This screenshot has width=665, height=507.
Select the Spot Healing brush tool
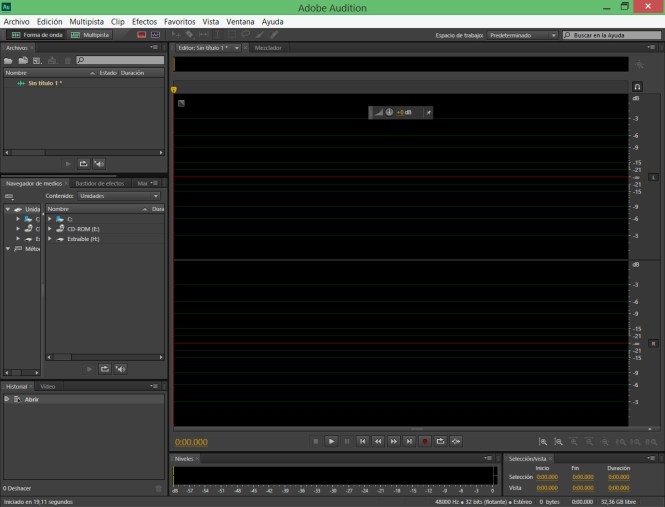pos(274,35)
